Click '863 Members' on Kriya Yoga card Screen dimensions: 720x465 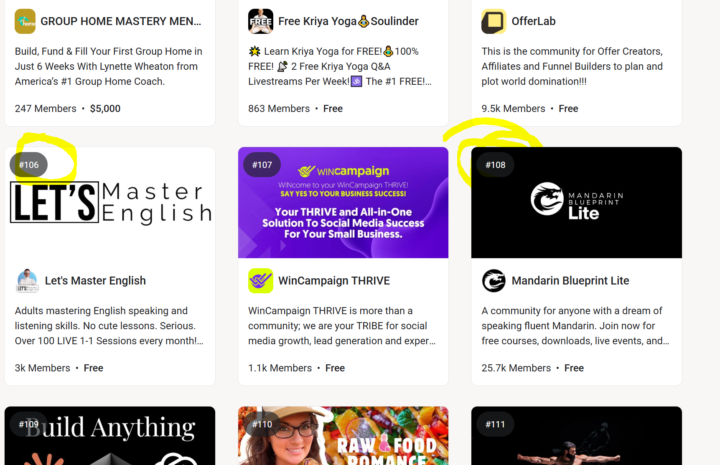279,109
